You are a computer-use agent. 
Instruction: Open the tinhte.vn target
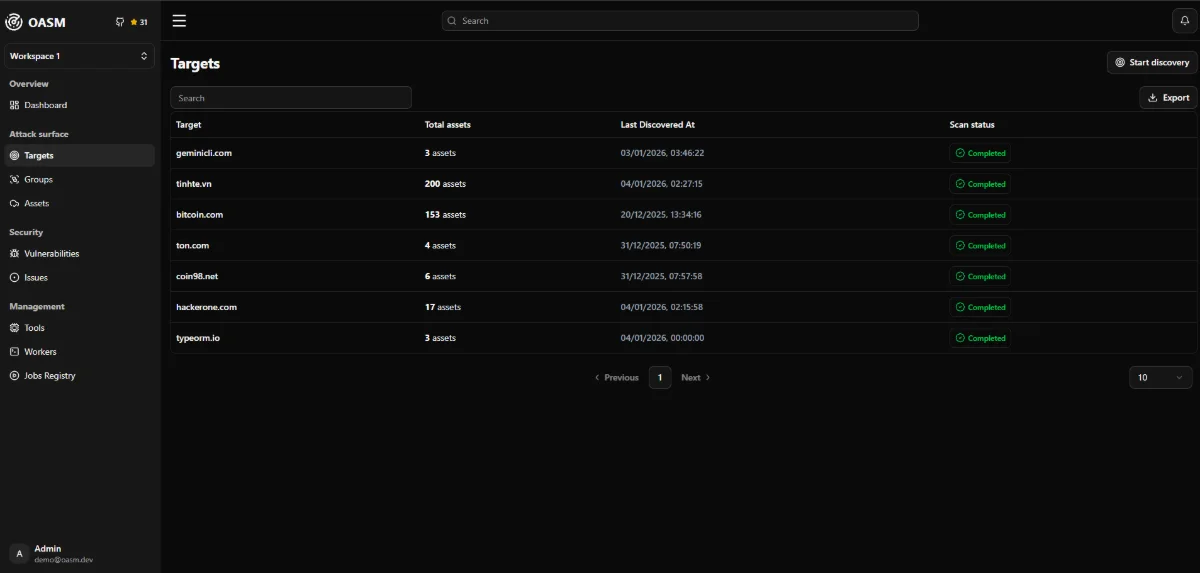point(194,184)
